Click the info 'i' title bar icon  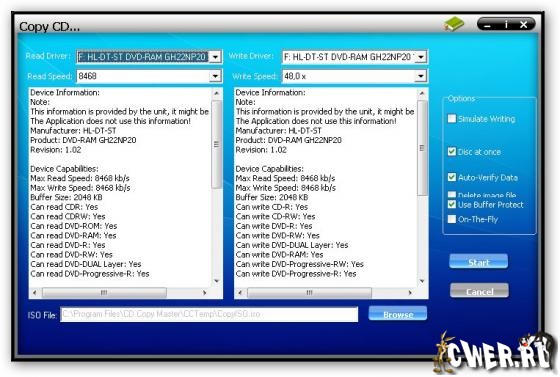pyautogui.click(x=506, y=24)
